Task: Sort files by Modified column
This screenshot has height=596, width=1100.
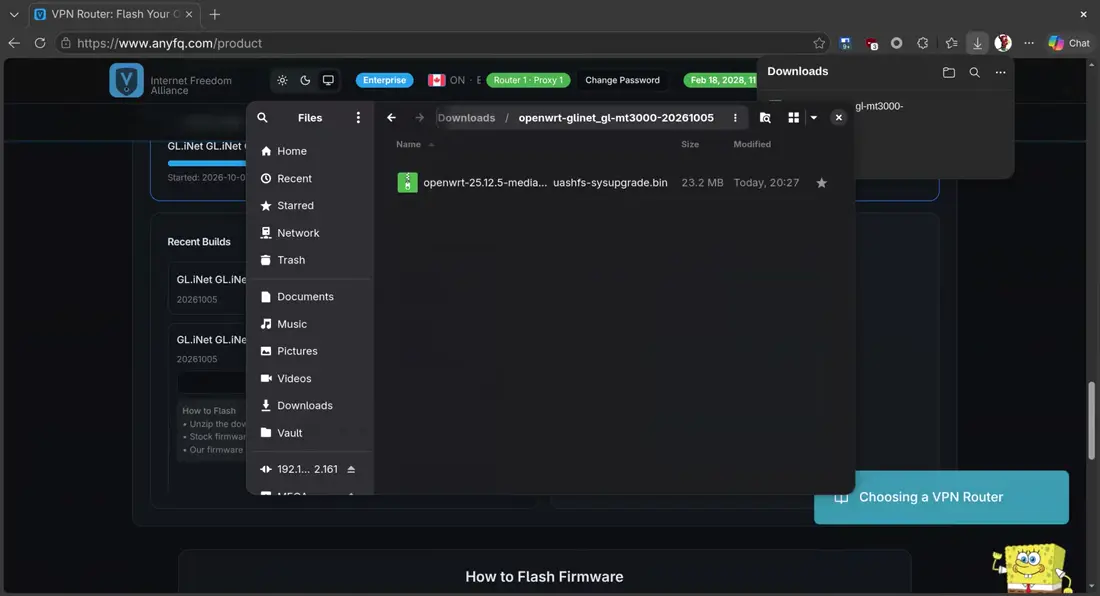Action: tap(752, 144)
